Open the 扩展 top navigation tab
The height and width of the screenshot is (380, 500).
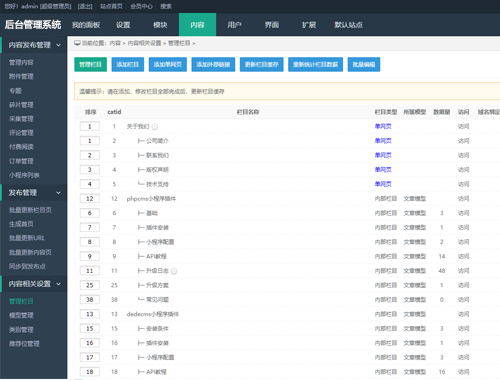[309, 25]
